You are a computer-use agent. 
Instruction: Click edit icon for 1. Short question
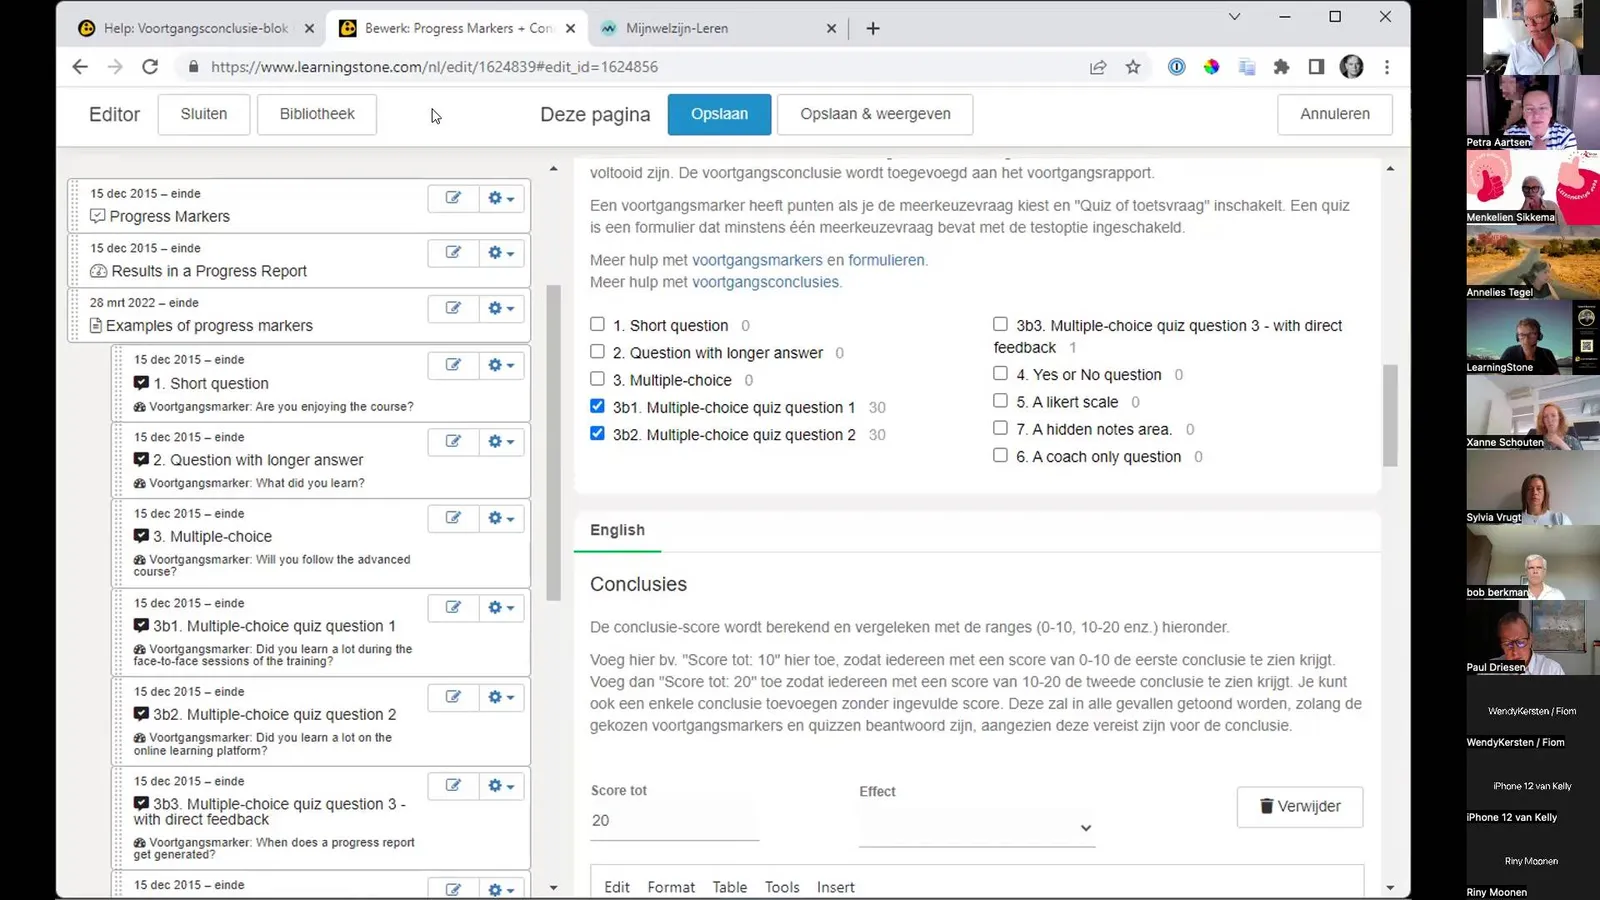pyautogui.click(x=453, y=365)
